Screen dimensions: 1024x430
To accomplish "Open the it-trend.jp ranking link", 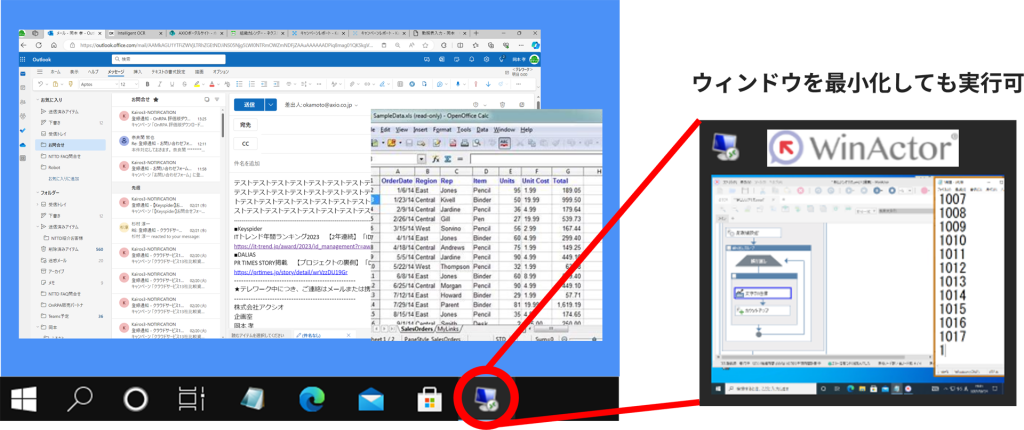I will point(300,245).
